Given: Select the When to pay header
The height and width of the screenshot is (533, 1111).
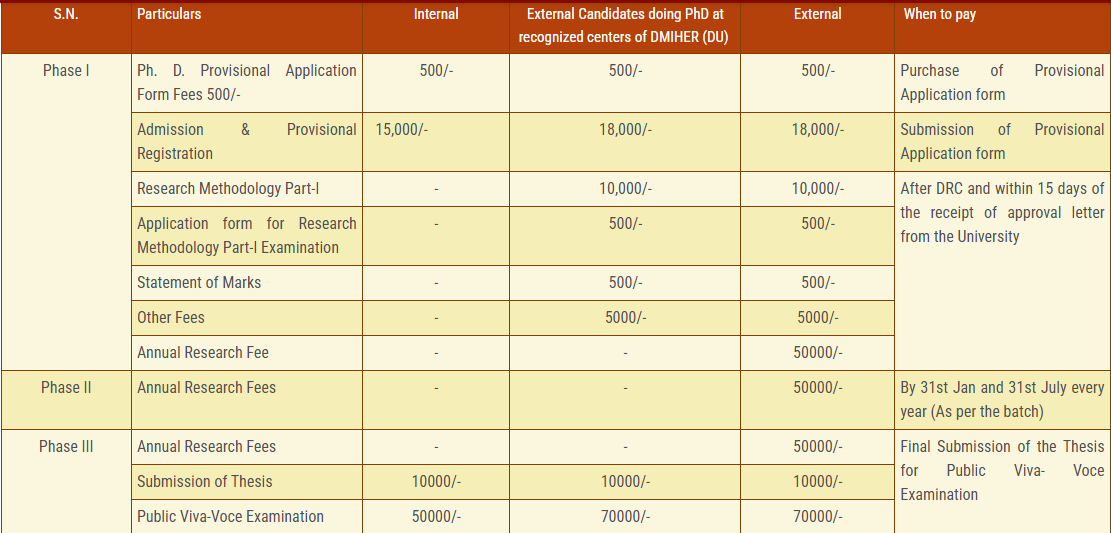Looking at the screenshot, I should (939, 14).
